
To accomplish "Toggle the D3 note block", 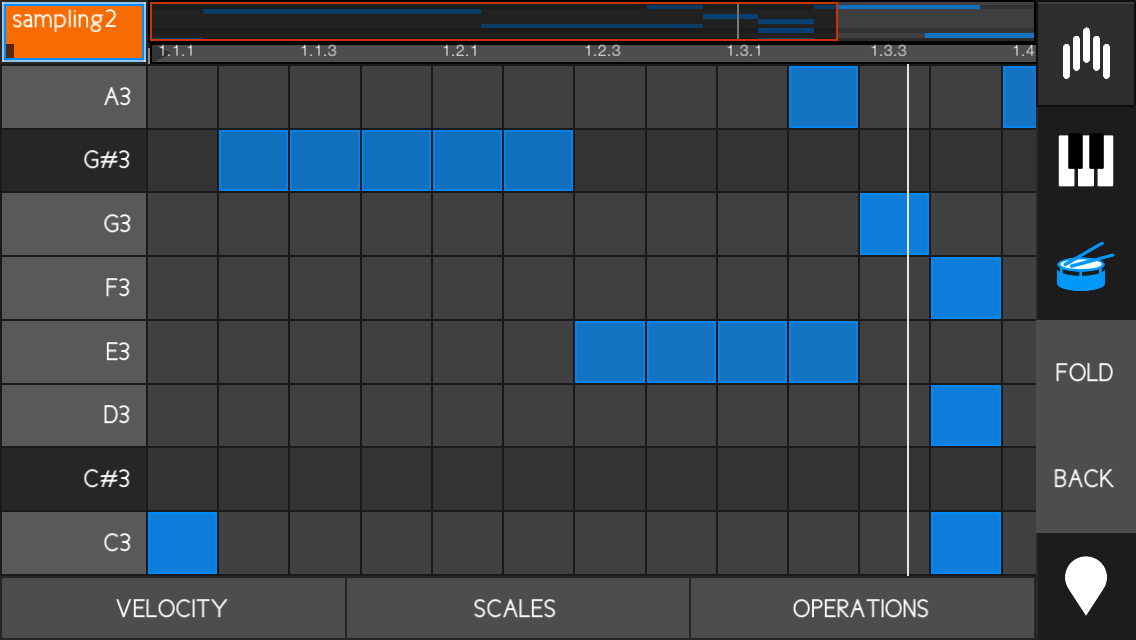I will [x=966, y=415].
